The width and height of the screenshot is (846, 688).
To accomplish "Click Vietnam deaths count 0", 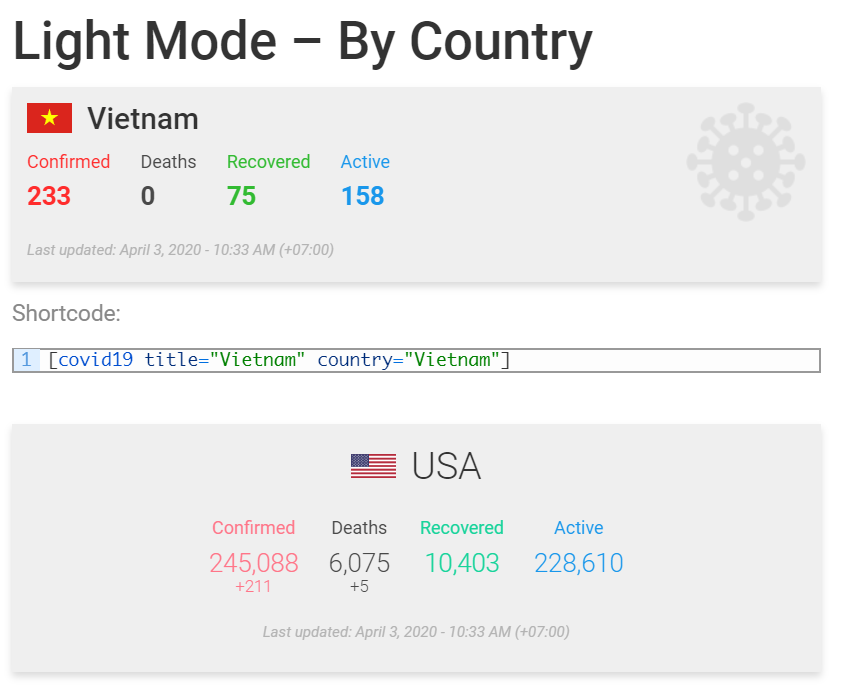I will tap(148, 196).
